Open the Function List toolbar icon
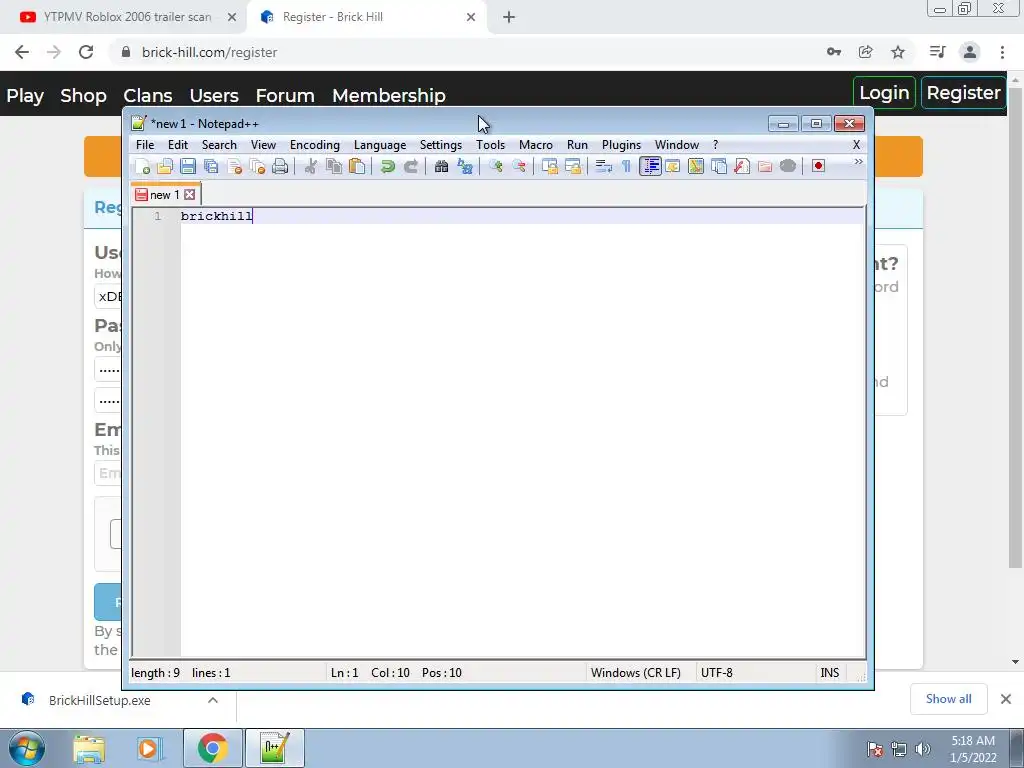 tap(742, 166)
